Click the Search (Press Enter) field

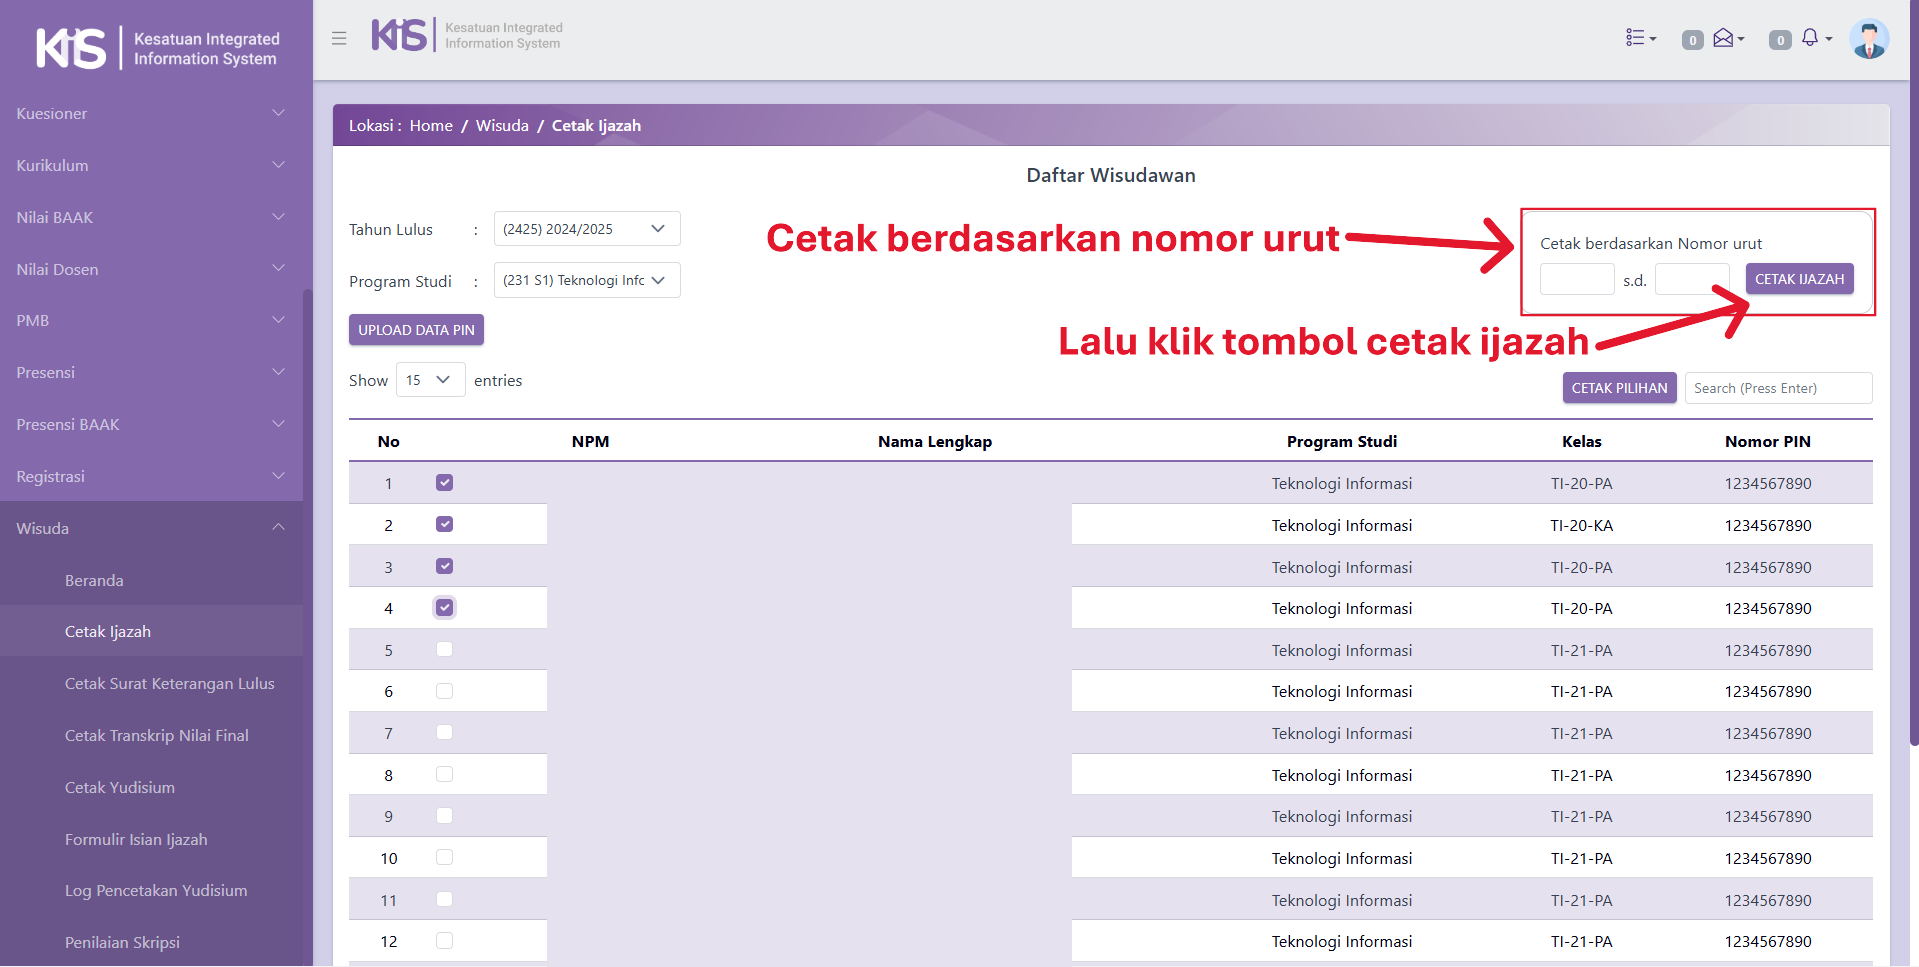click(1777, 388)
